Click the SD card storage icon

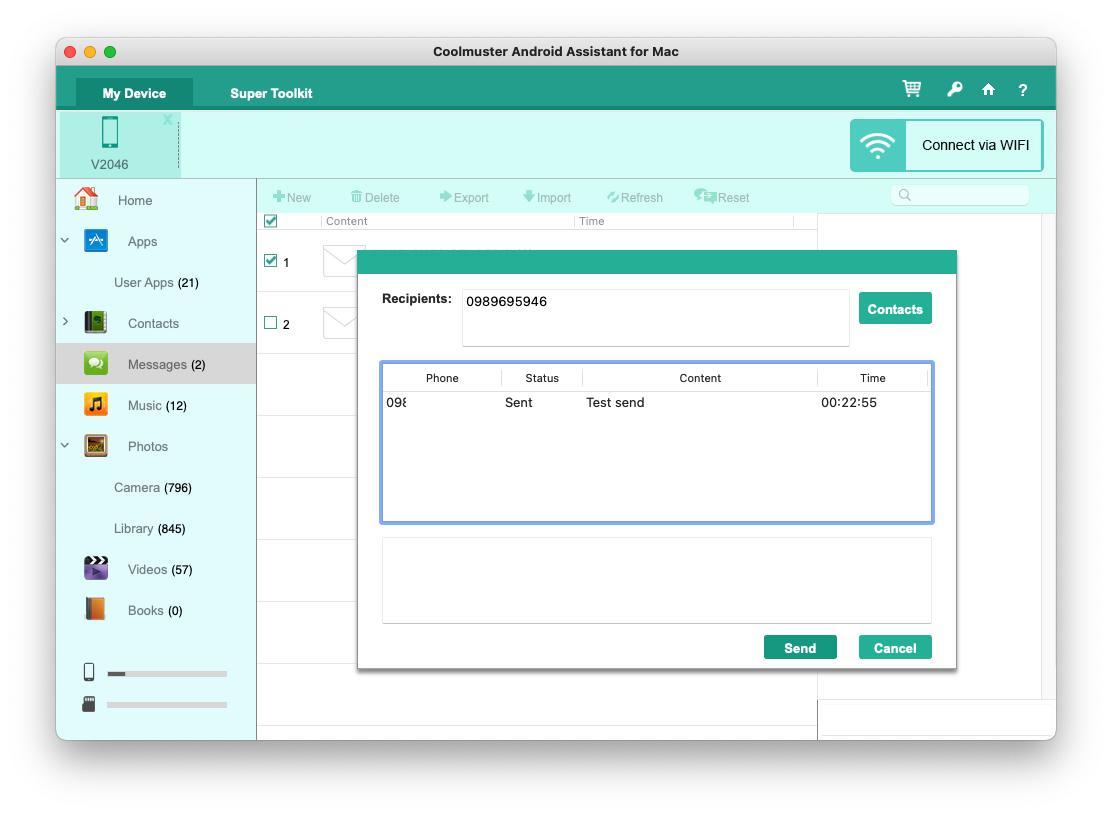(89, 704)
